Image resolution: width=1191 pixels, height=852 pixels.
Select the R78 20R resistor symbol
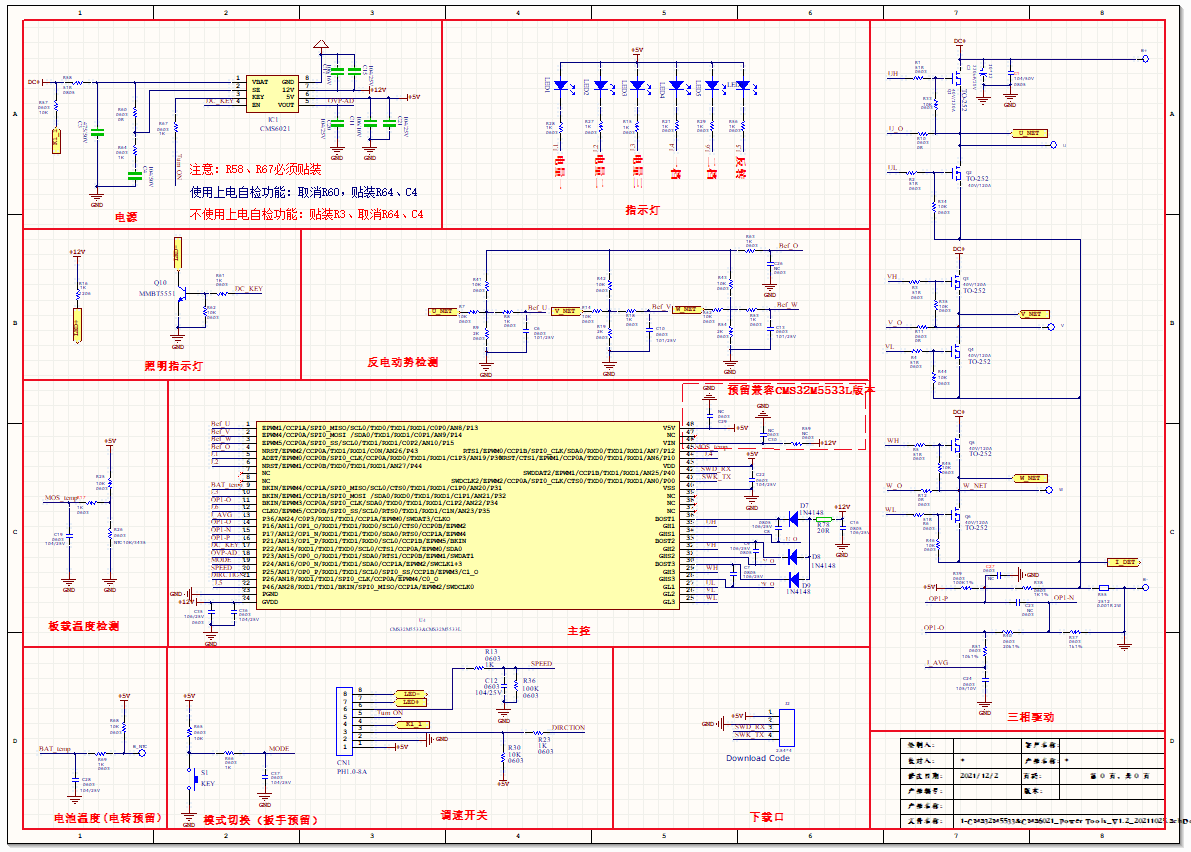pos(824,520)
